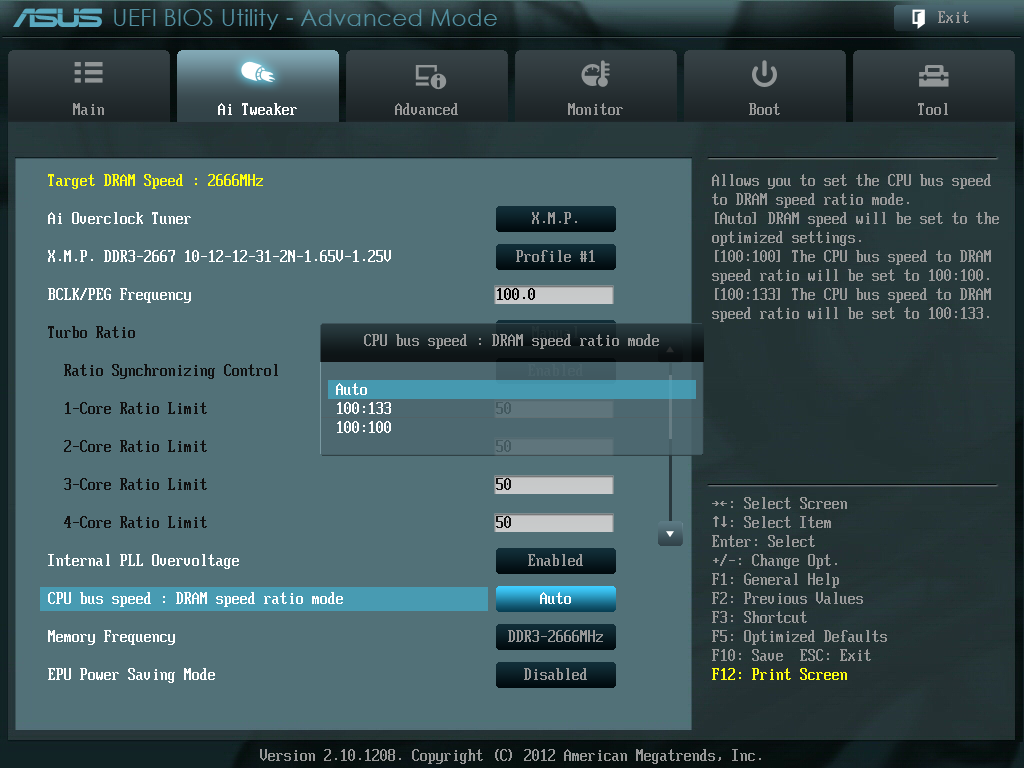
Task: Click the Ai Tweaker rocket icon
Action: [x=257, y=72]
